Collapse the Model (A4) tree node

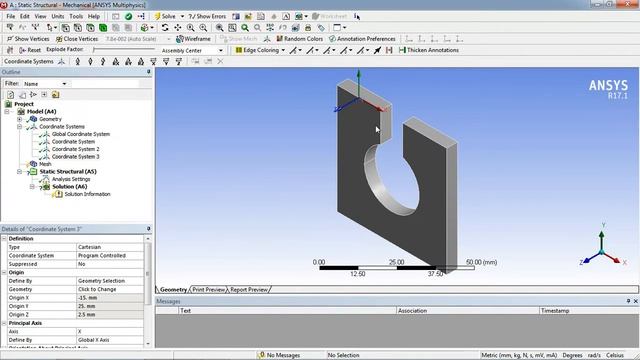pyautogui.click(x=7, y=111)
